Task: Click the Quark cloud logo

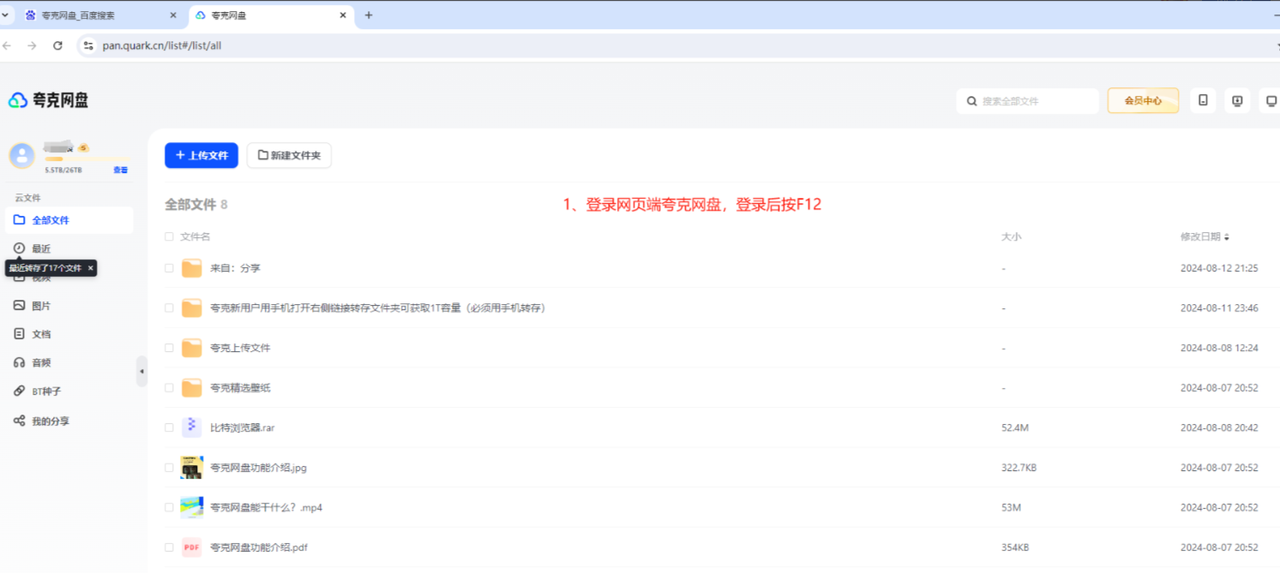Action: point(48,100)
